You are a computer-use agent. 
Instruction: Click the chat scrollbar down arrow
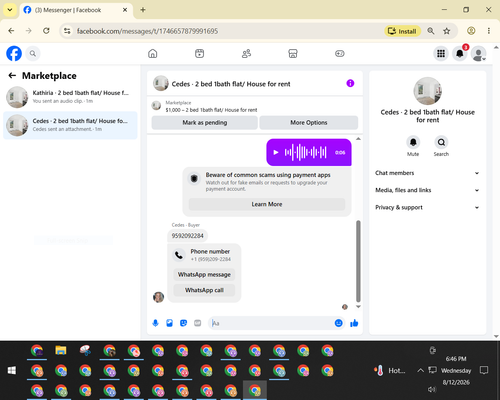click(358, 307)
